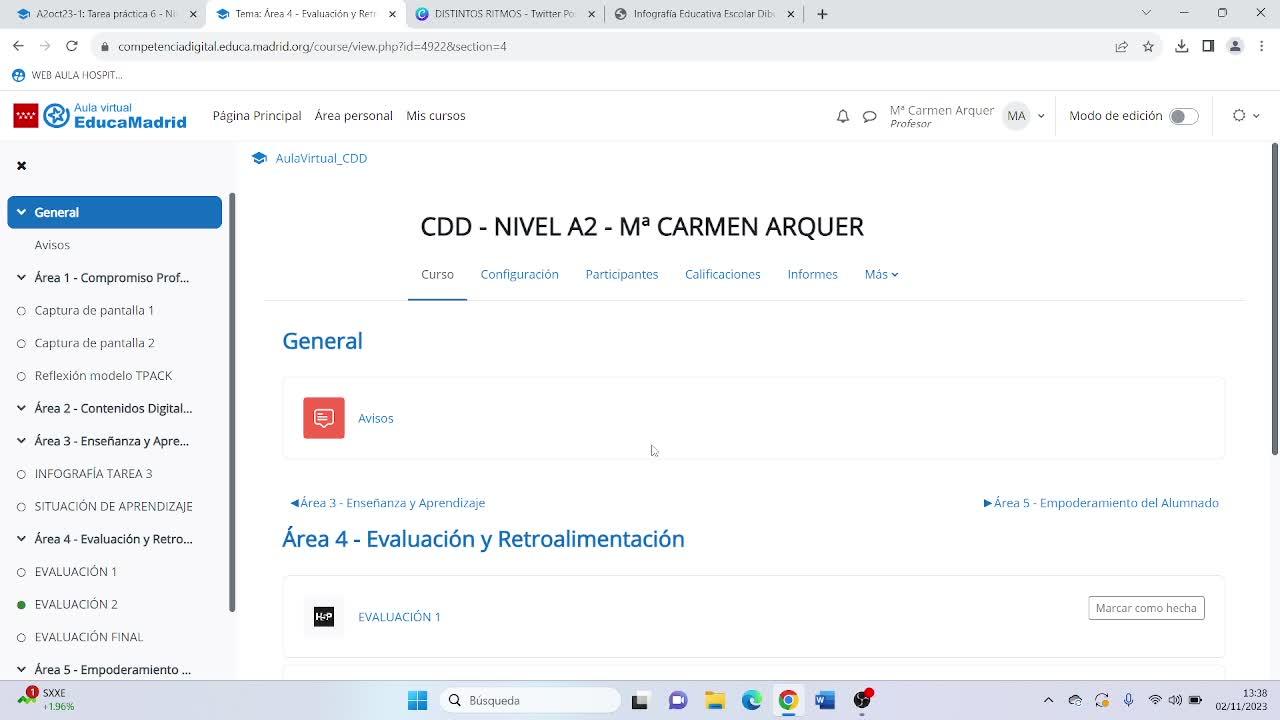Collapse the General section in the sidebar

[x=21, y=212]
